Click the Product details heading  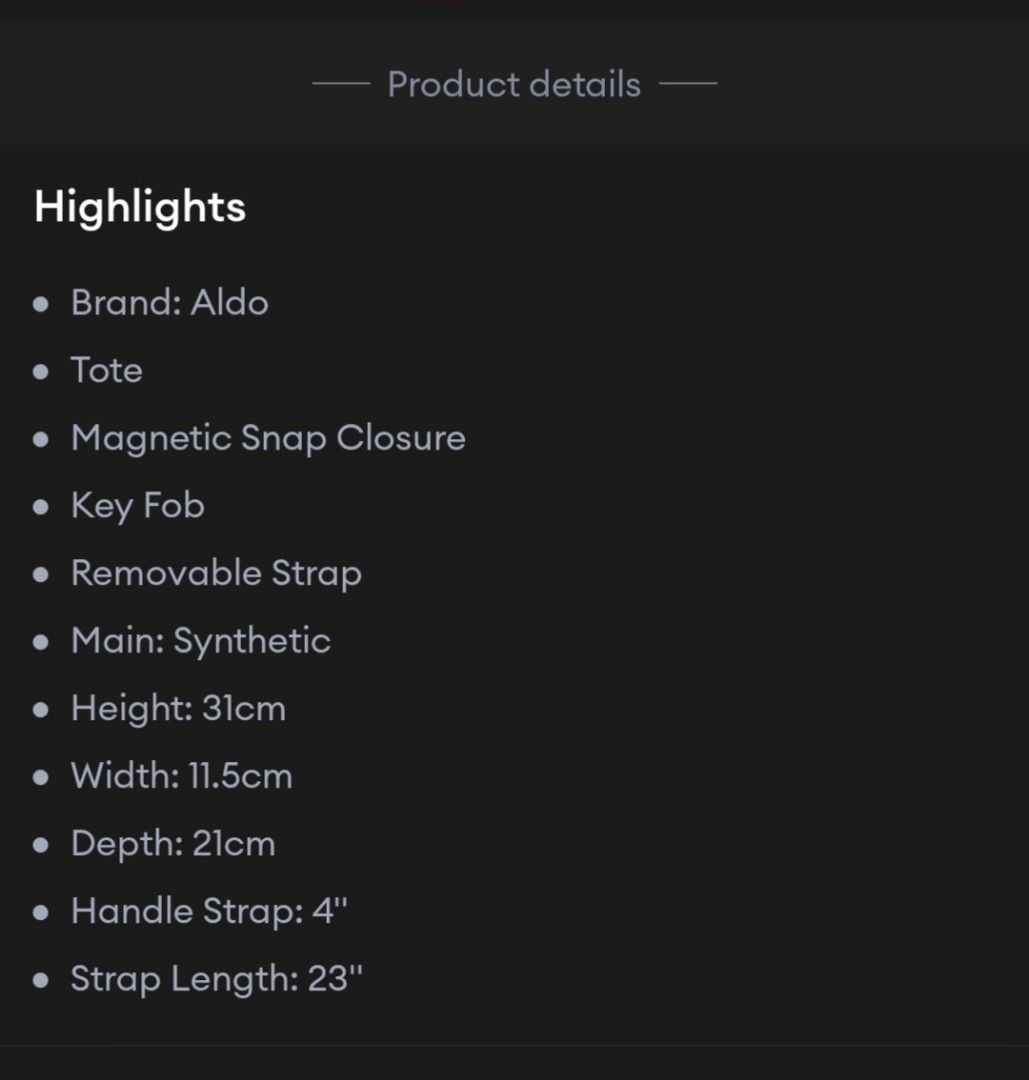pos(514,85)
